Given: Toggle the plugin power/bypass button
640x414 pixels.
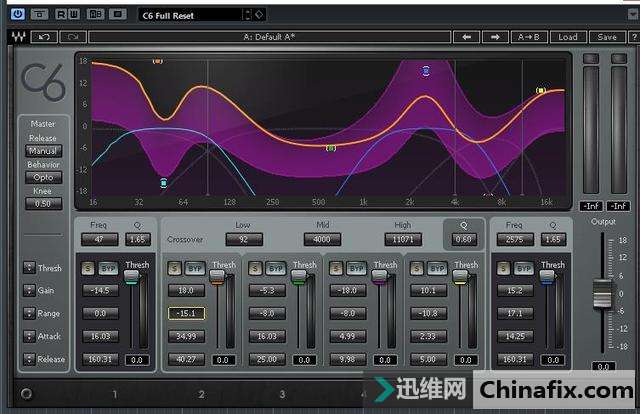Looking at the screenshot, I should (18, 14).
